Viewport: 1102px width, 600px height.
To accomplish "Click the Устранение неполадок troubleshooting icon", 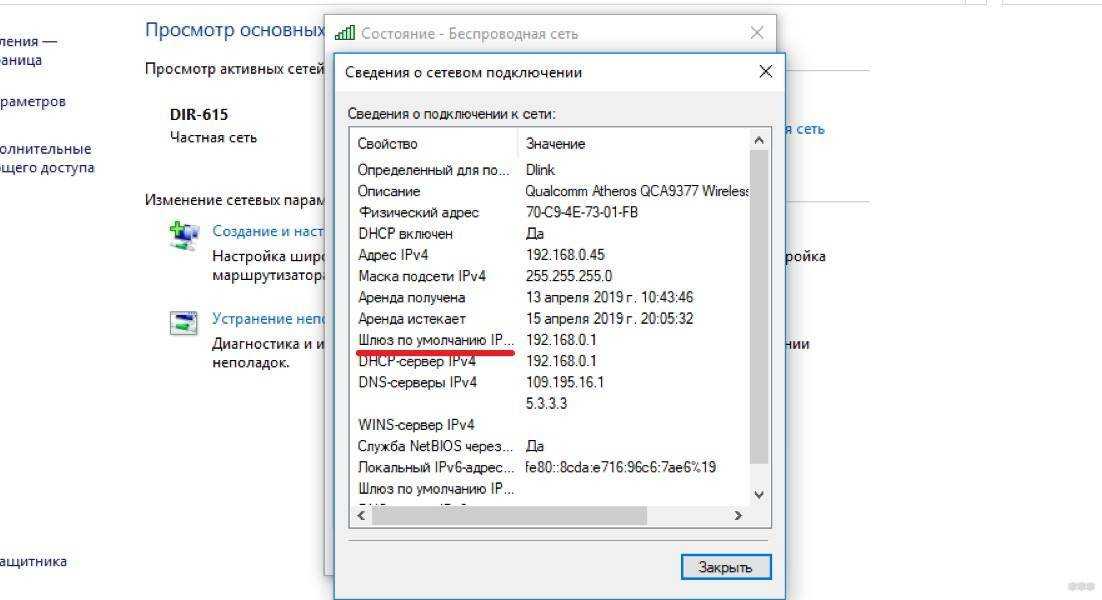I will 183,322.
